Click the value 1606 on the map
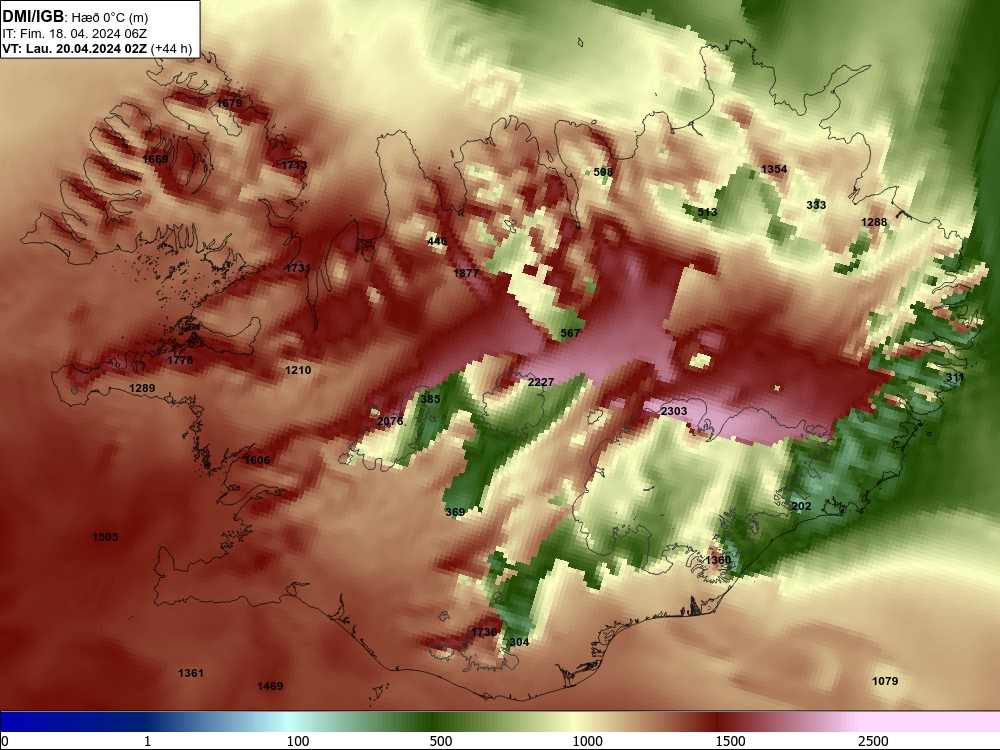The height and width of the screenshot is (750, 1000). pos(258,460)
